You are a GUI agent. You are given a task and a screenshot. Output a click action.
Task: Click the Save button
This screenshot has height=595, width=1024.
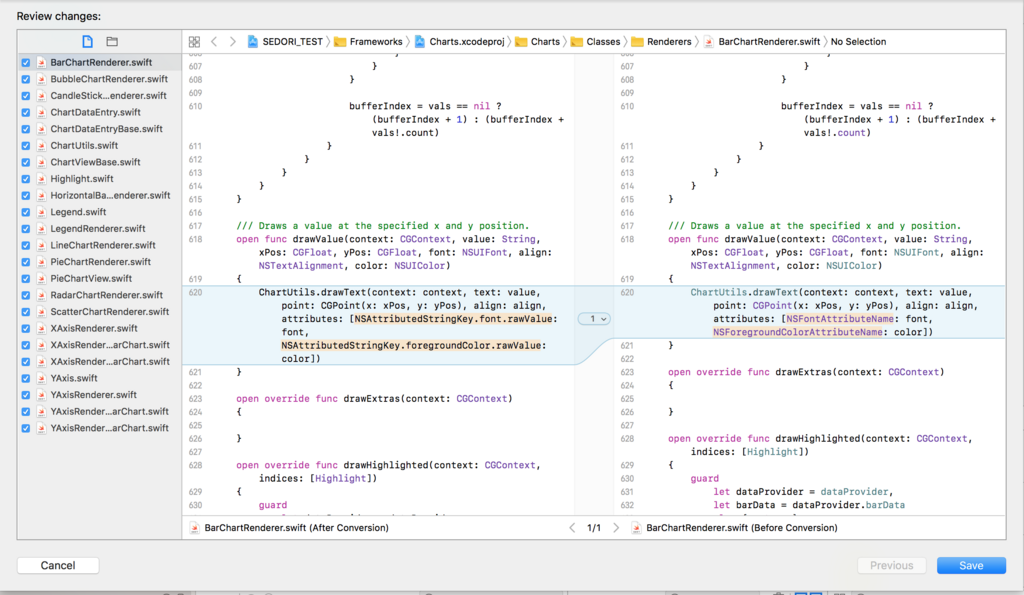[971, 566]
